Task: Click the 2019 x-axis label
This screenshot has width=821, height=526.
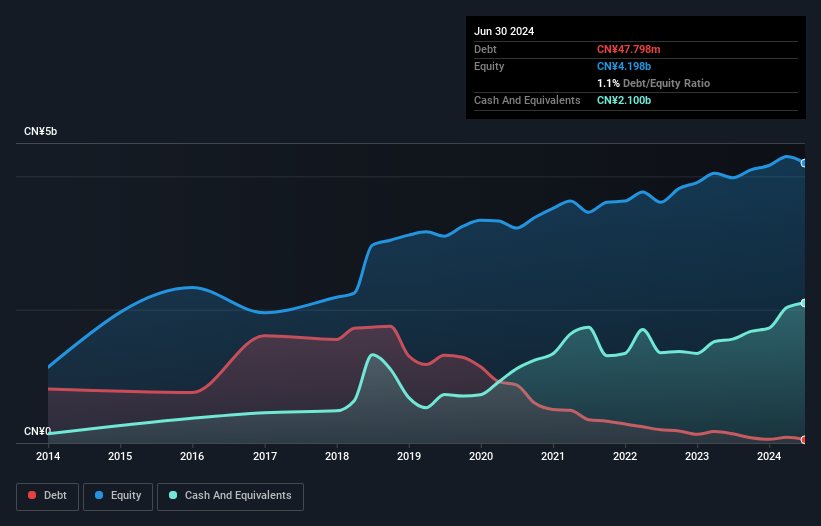Action: point(409,456)
